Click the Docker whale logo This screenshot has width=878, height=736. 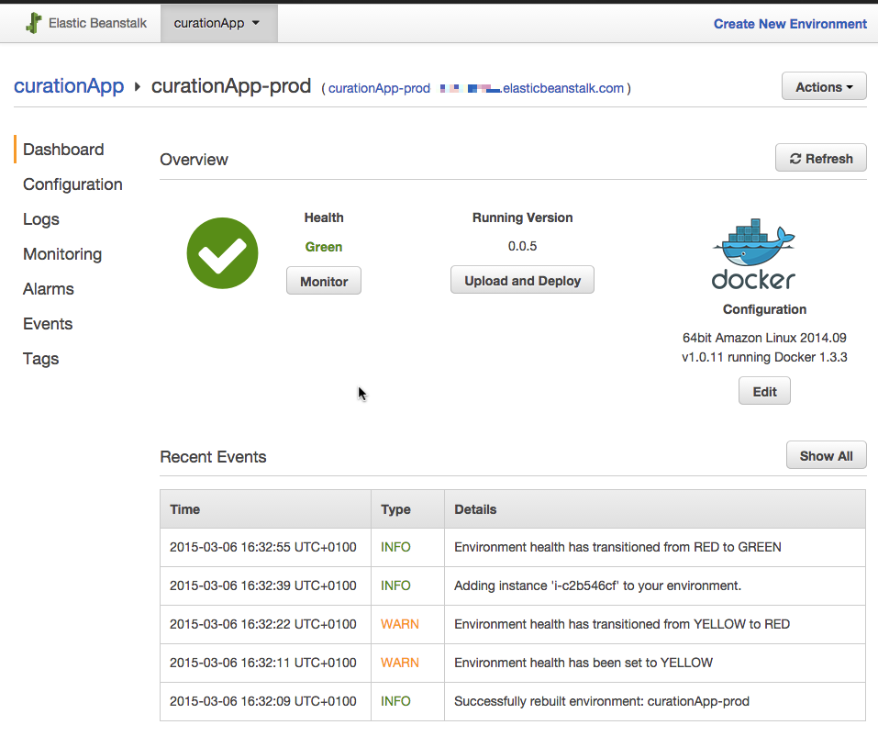tap(753, 241)
